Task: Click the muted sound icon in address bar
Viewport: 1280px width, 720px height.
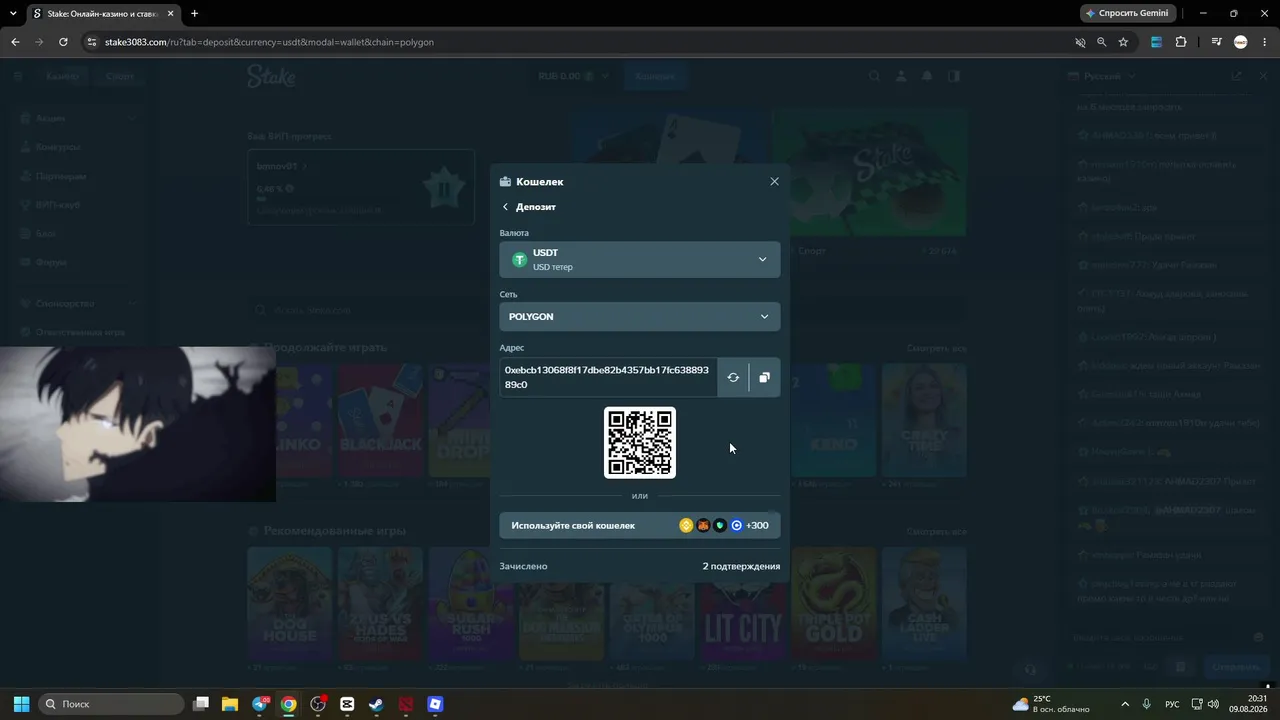Action: point(1080,42)
